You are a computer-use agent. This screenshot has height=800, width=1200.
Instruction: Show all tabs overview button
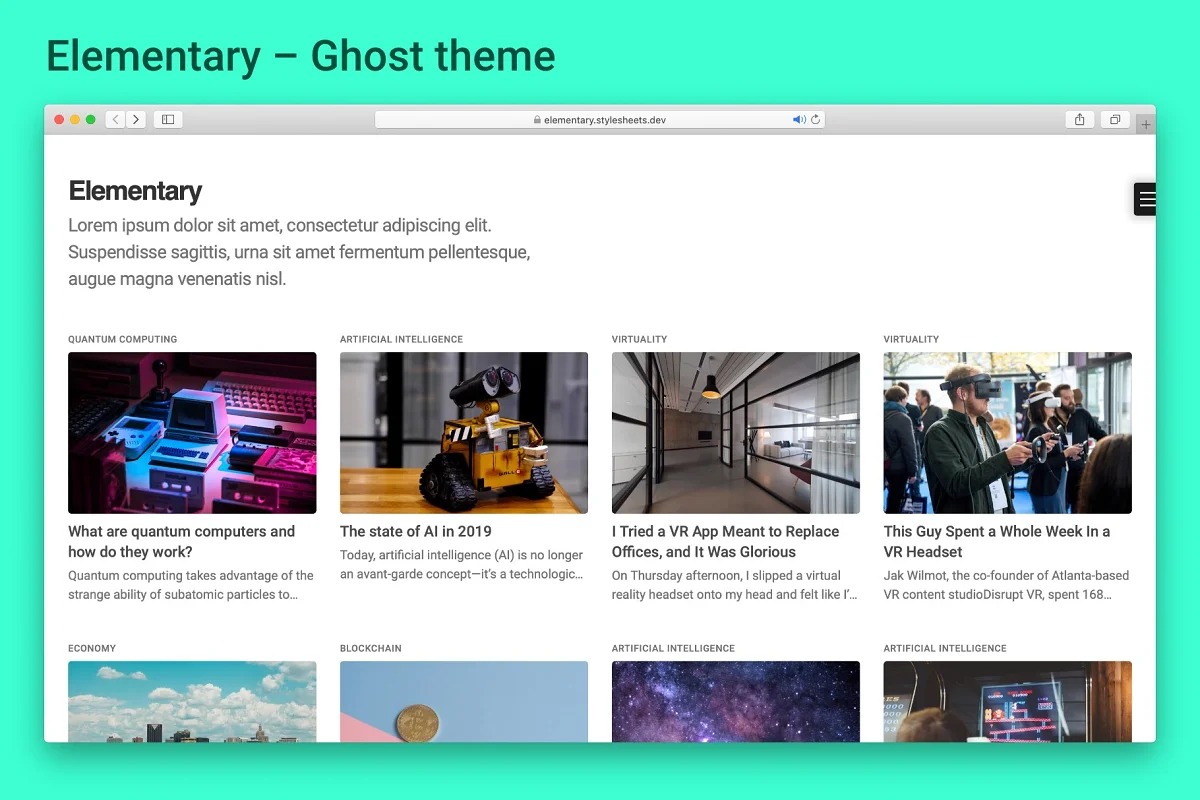pos(1114,120)
